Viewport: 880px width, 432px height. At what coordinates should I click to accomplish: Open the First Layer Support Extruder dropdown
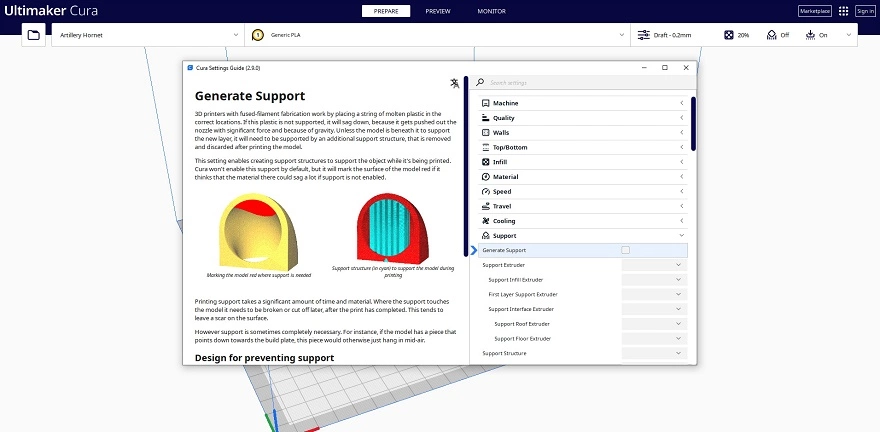[x=654, y=294]
